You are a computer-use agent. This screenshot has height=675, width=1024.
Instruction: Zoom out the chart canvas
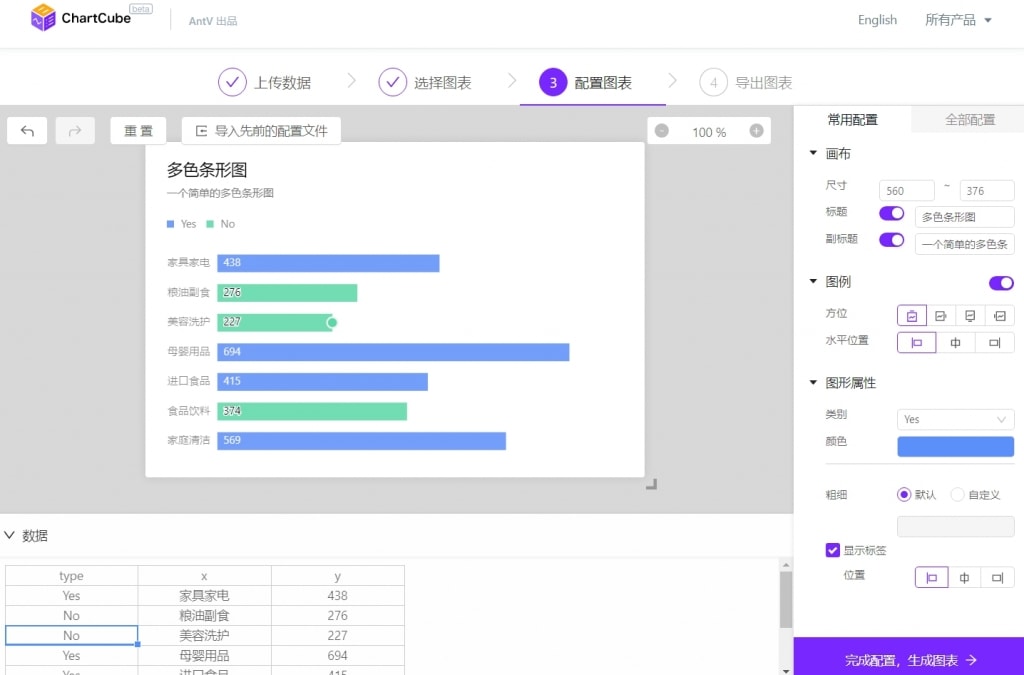tap(662, 131)
